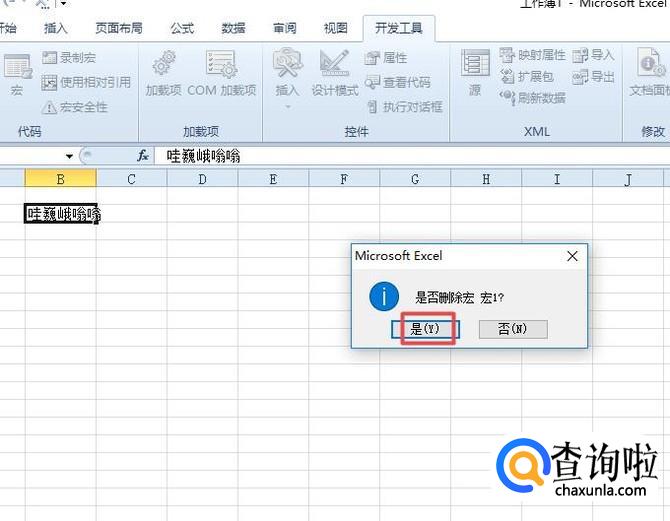The height and width of the screenshot is (521, 670).
Task: Open Quick Access Toolbar customize dropdown
Action: coord(63,3)
